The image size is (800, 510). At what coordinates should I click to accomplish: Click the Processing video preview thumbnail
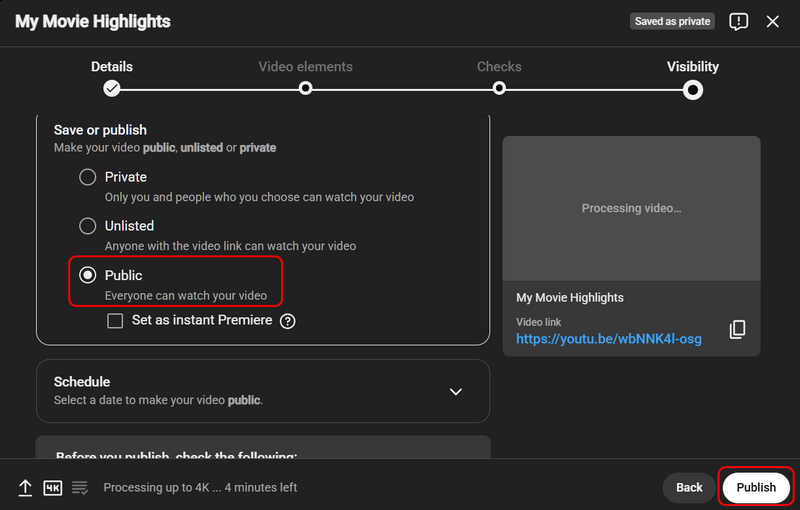631,208
